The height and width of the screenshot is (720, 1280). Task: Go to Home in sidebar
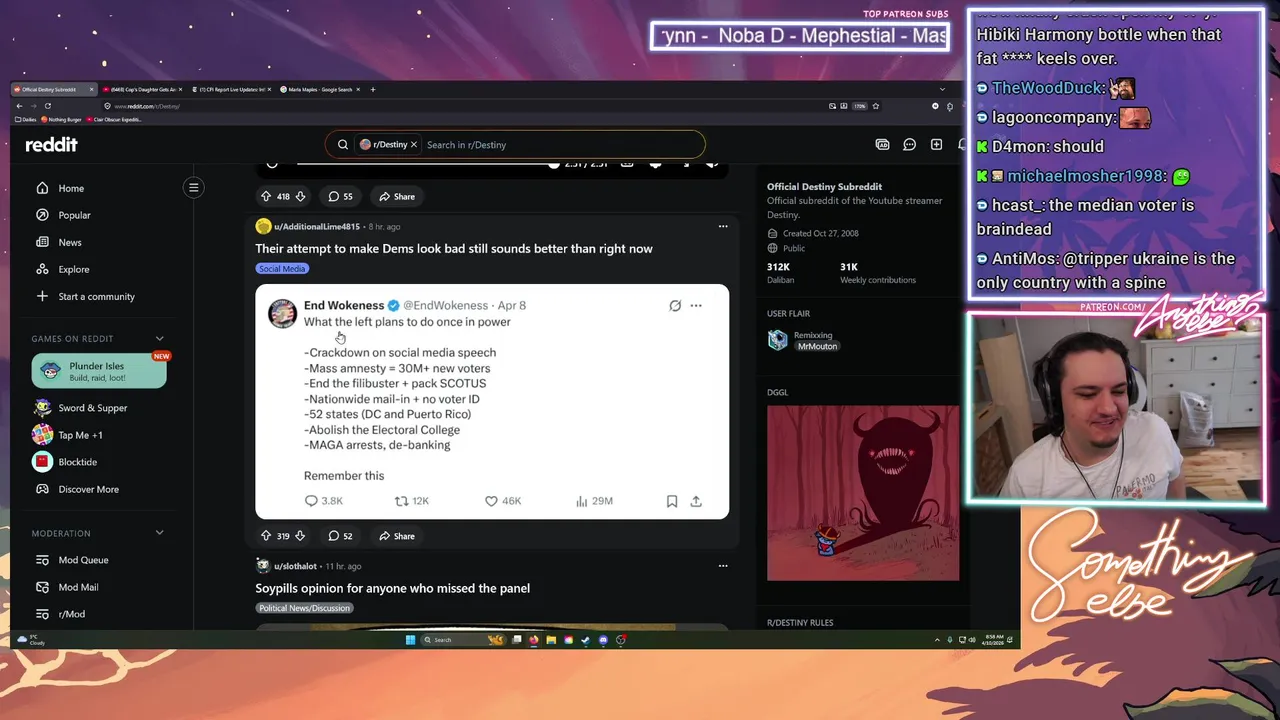coord(71,188)
